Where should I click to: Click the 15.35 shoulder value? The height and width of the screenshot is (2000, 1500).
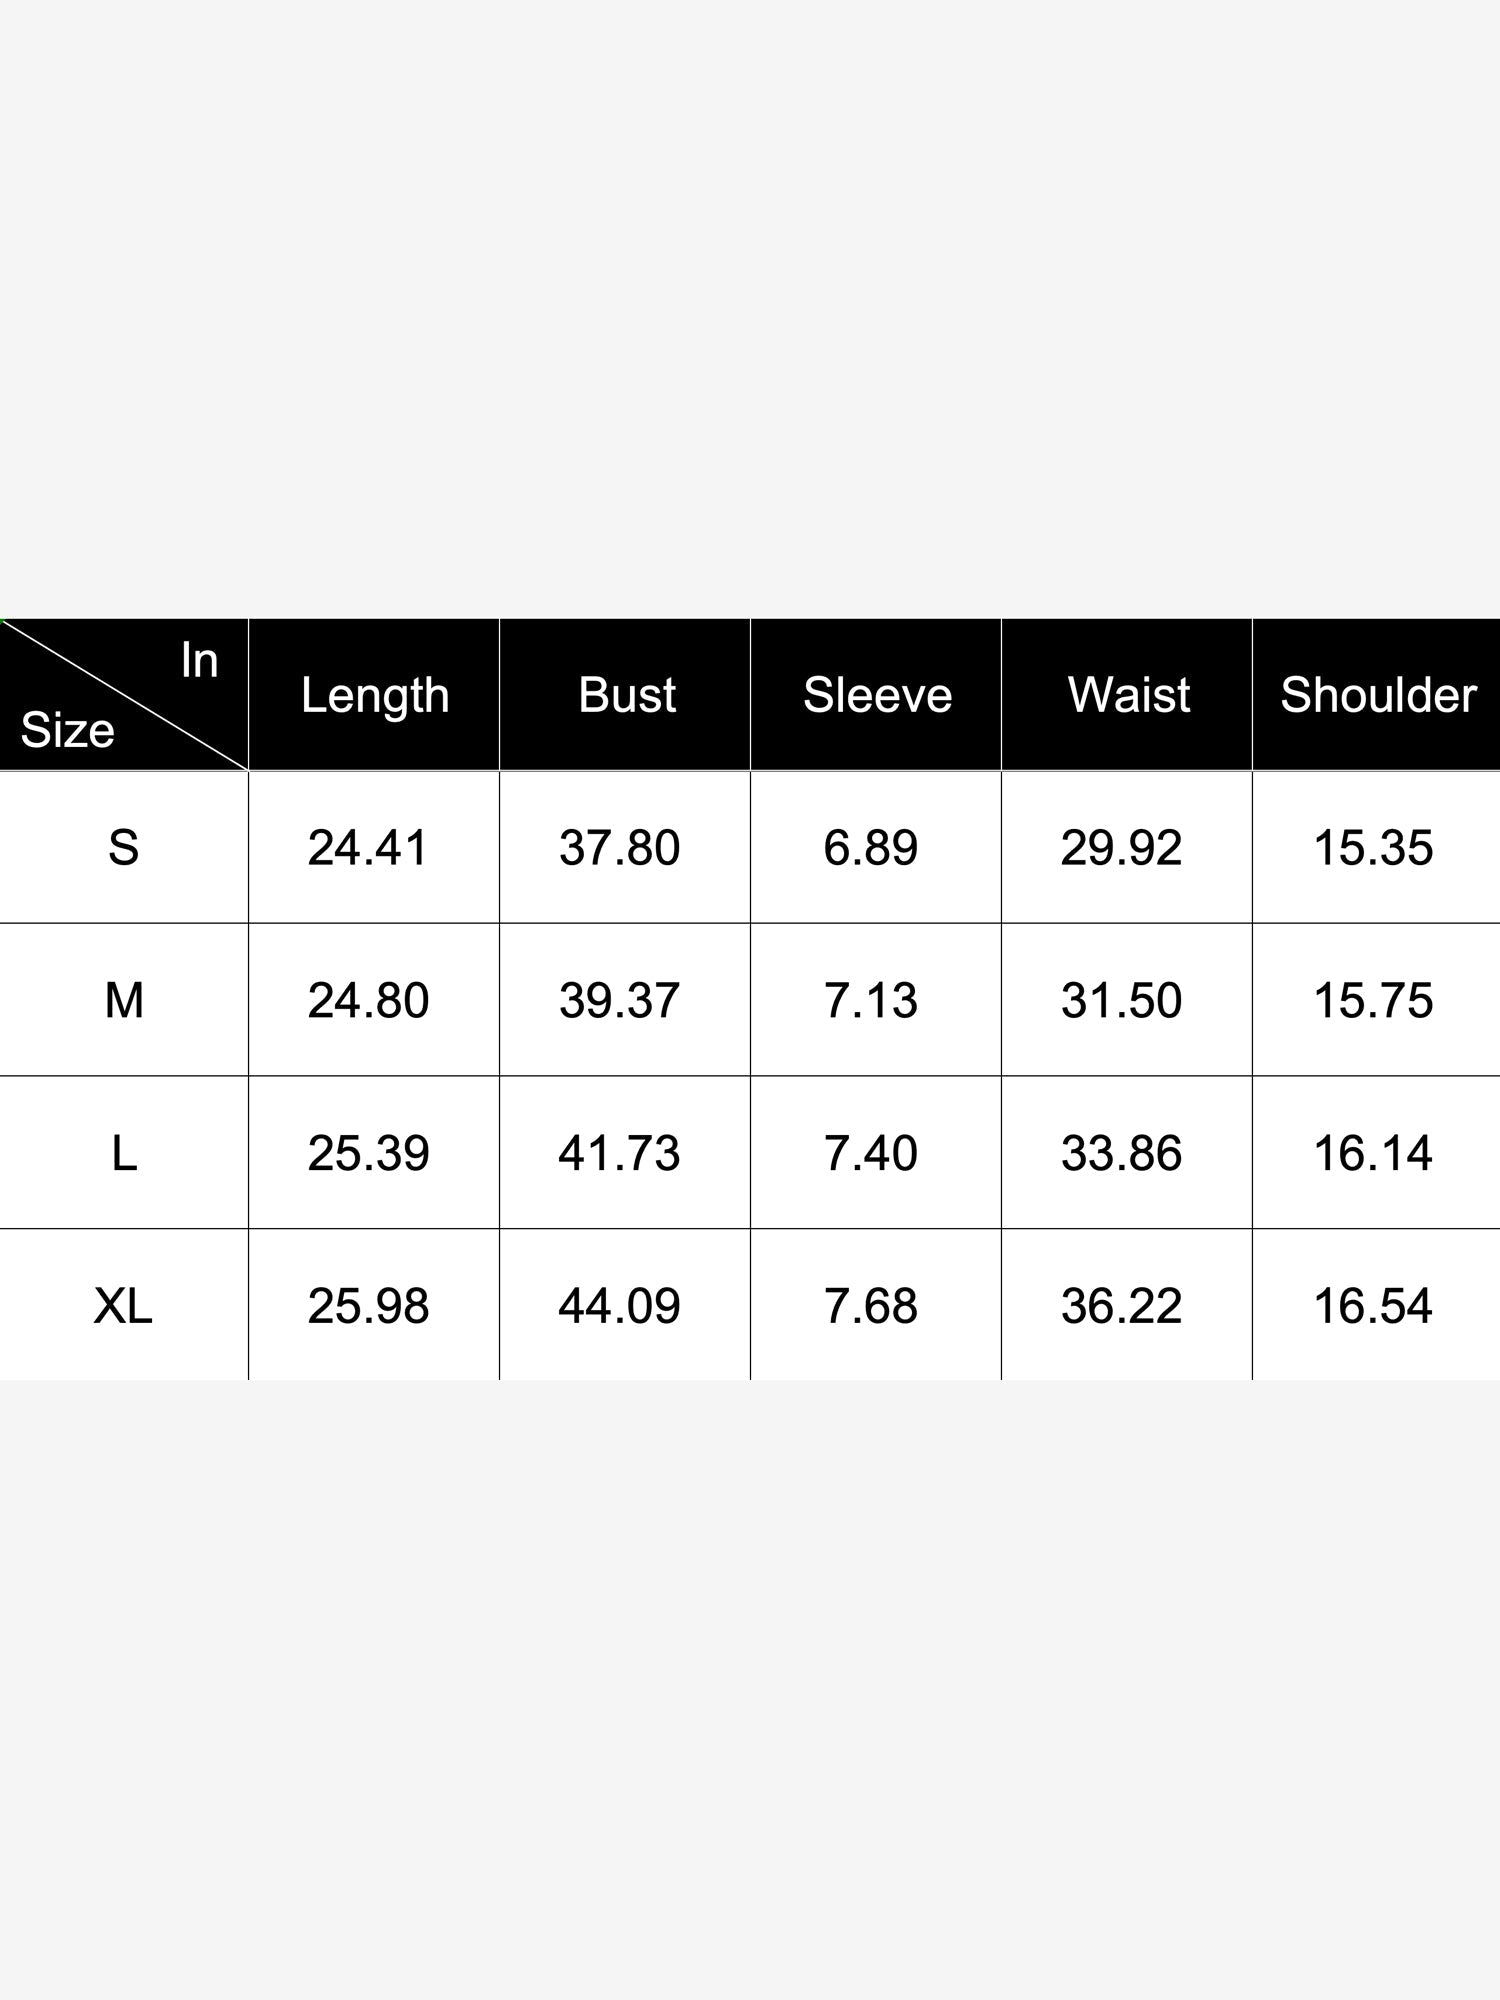(x=1373, y=848)
